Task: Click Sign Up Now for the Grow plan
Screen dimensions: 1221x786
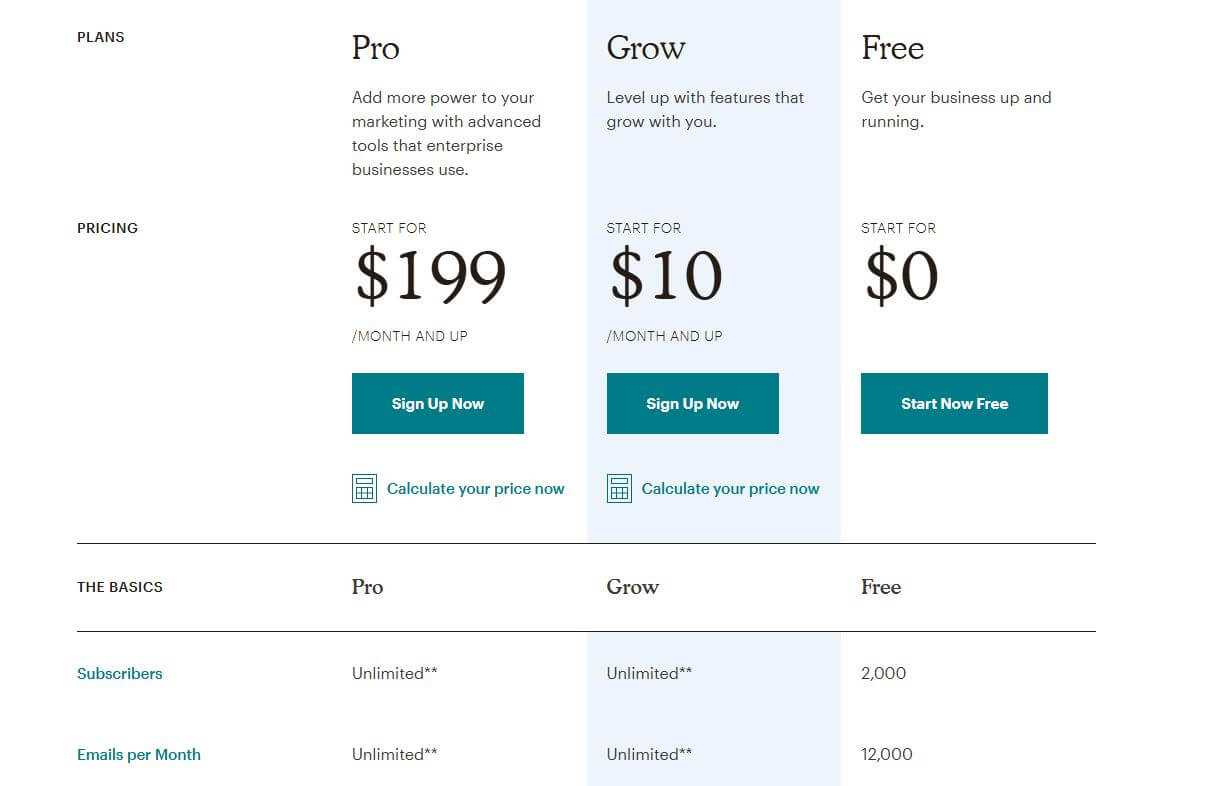Action: (692, 403)
